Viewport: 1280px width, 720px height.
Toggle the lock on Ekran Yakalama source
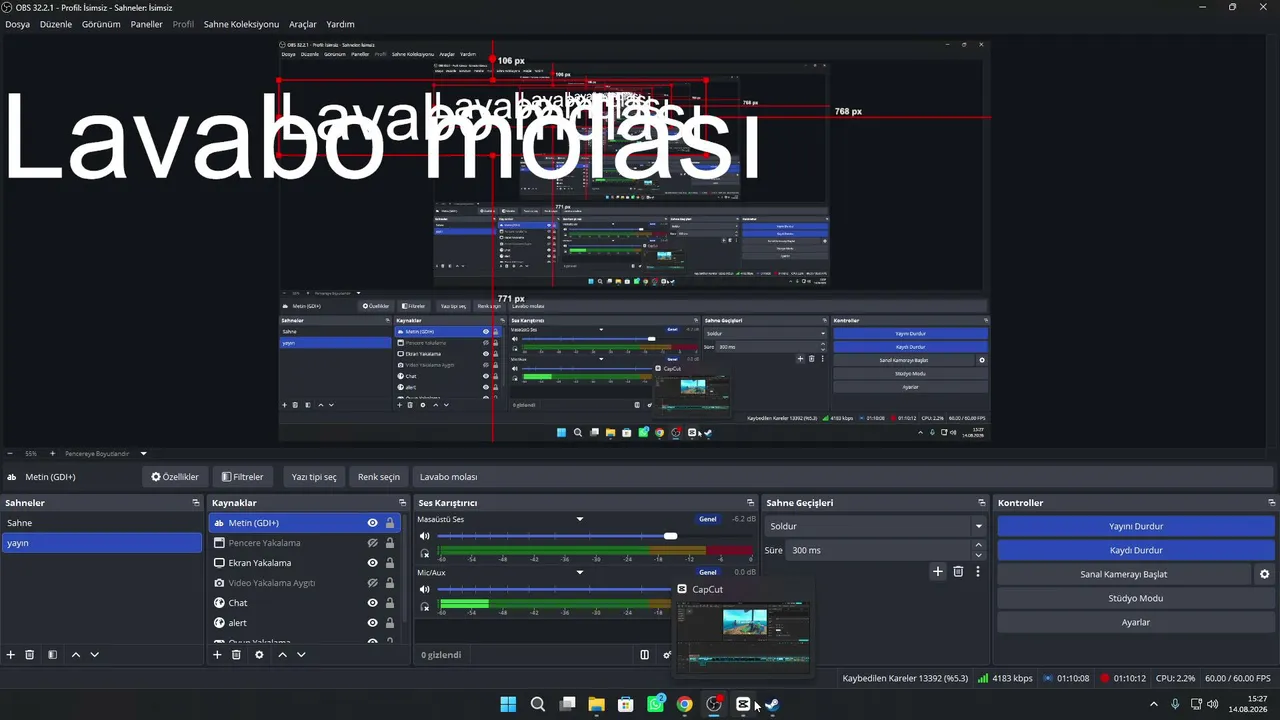point(390,563)
